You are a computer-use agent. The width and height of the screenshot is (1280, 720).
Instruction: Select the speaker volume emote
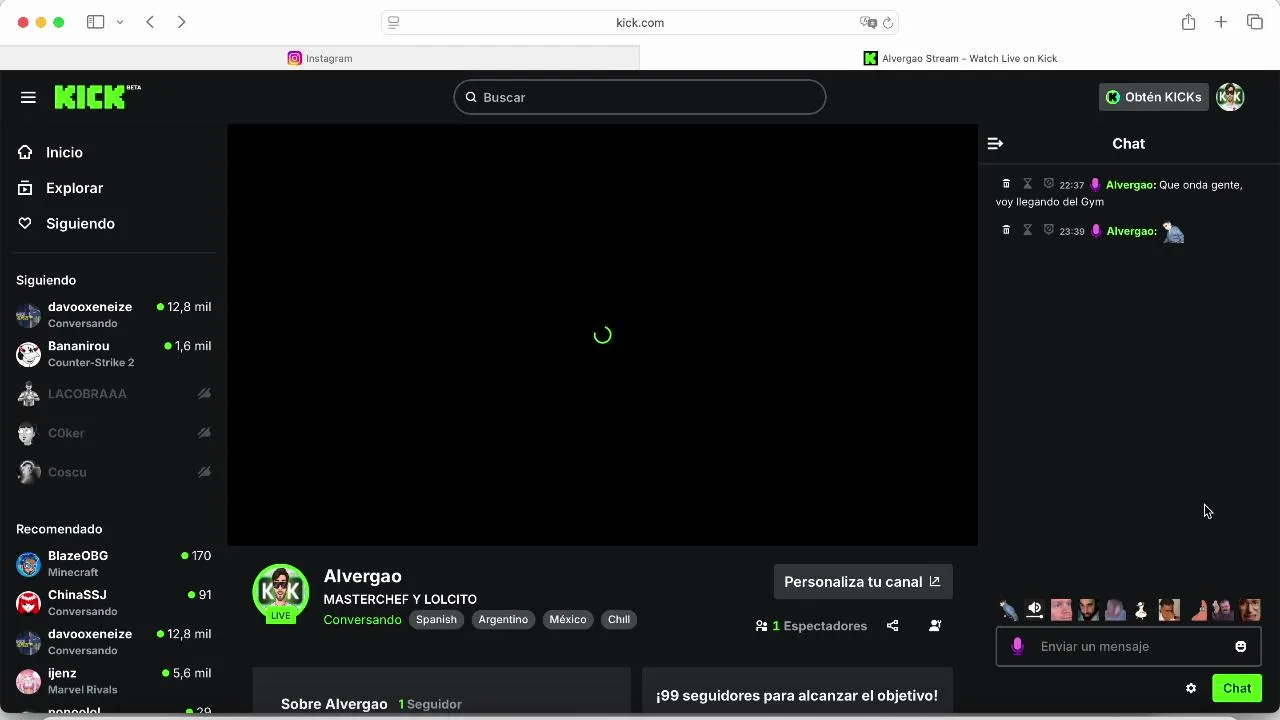tap(1035, 609)
